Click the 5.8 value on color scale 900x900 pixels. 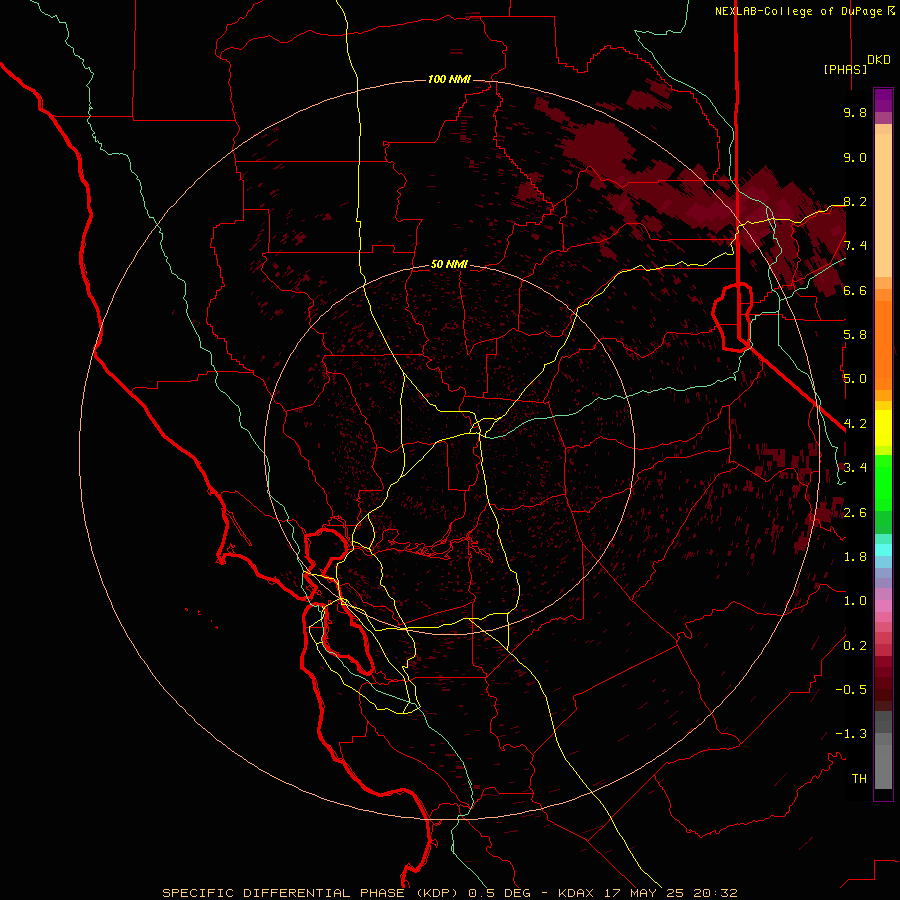pos(855,335)
